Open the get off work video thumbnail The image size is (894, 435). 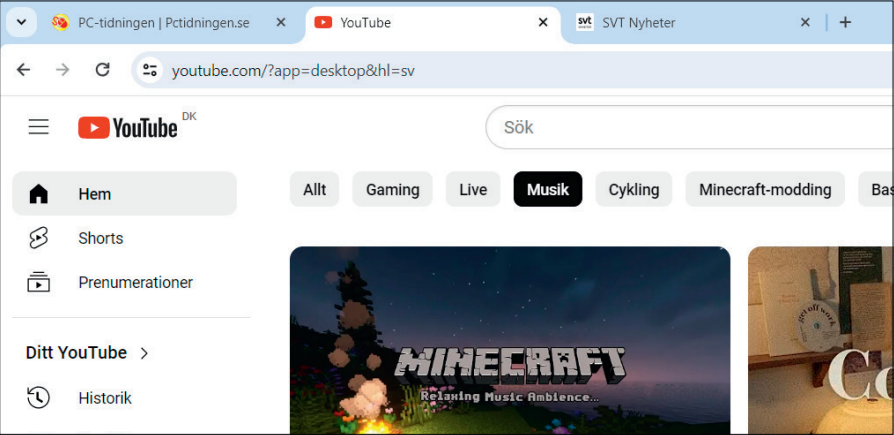tap(820, 340)
